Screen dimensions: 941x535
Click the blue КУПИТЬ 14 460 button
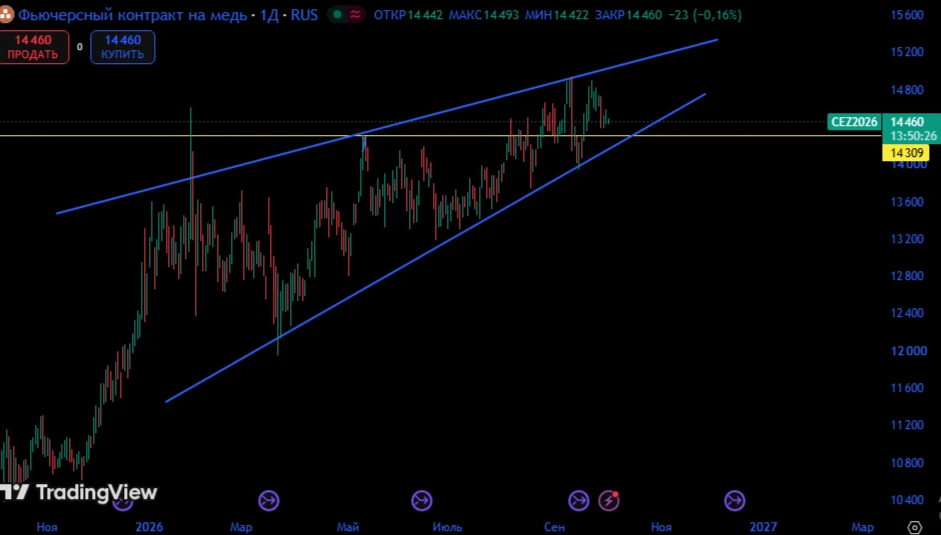(x=122, y=47)
